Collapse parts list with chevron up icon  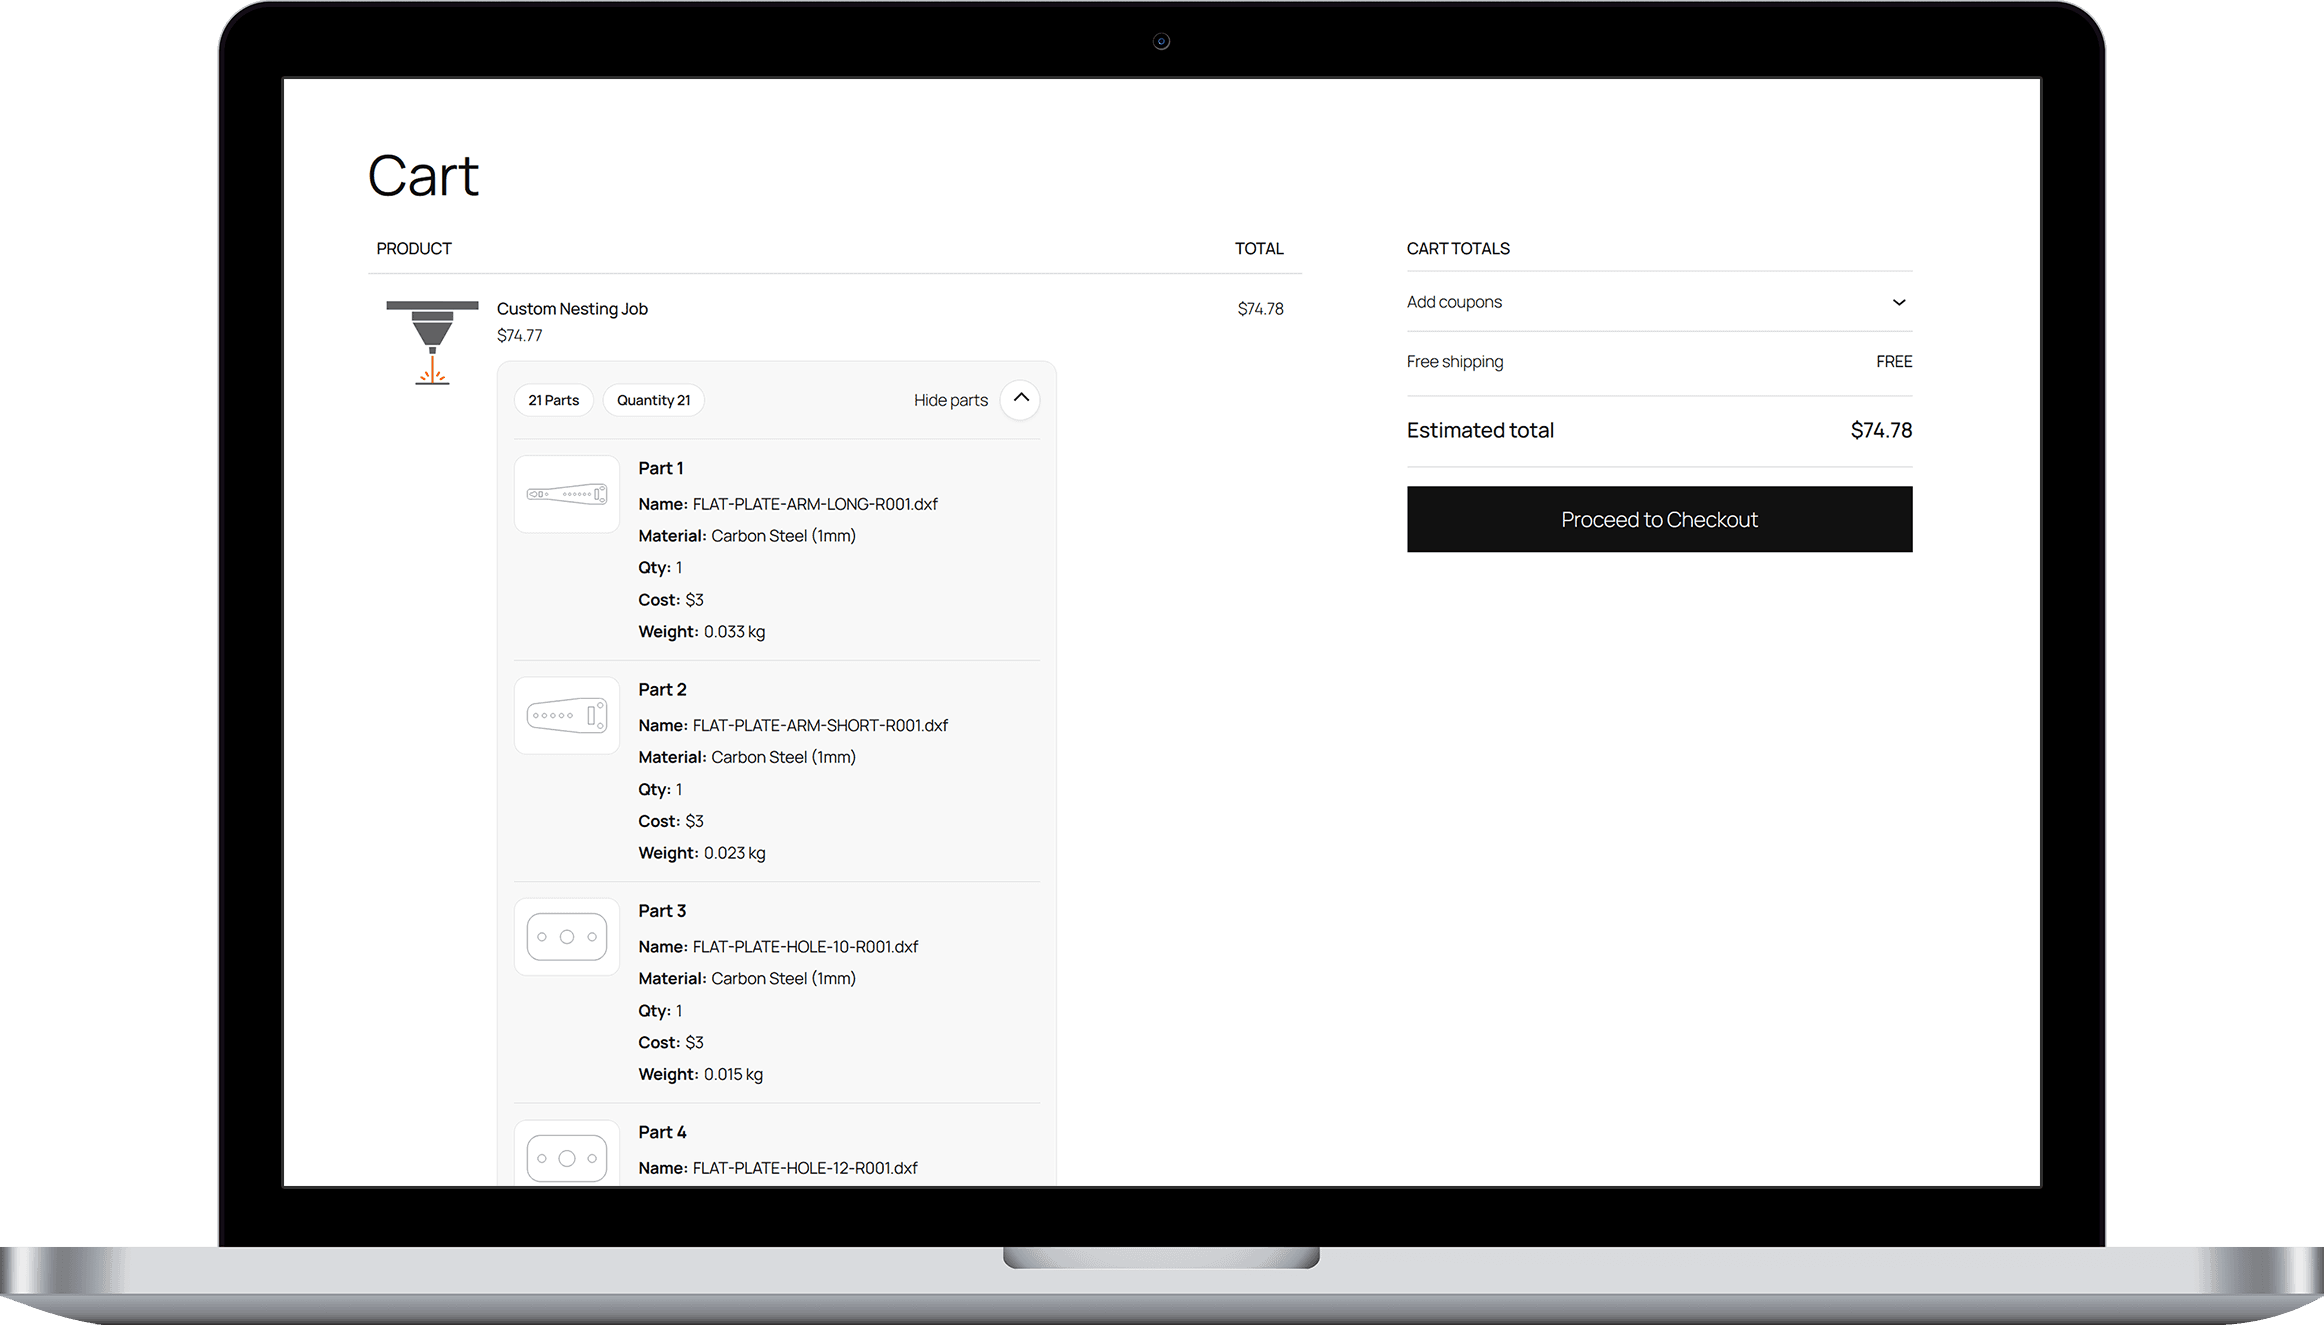coord(1020,399)
